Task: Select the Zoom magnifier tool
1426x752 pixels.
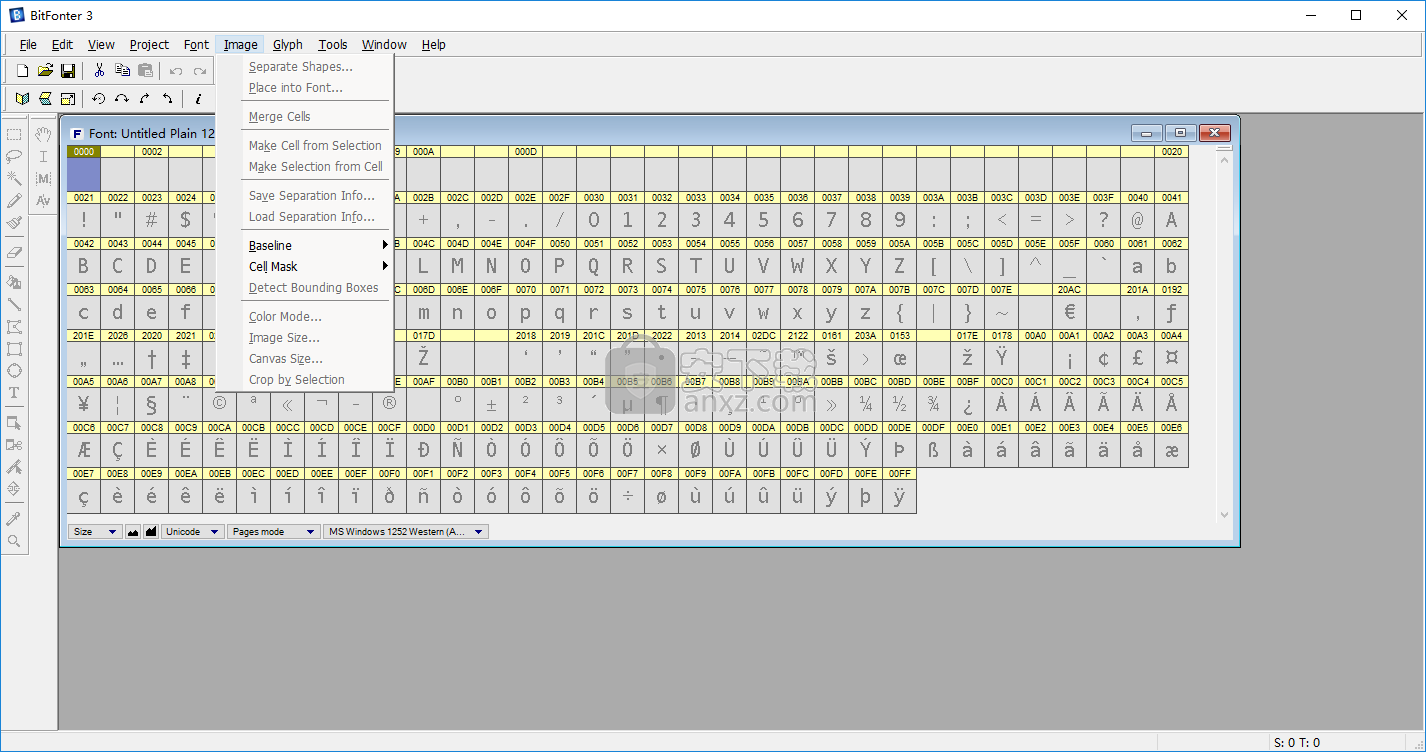Action: [14, 541]
